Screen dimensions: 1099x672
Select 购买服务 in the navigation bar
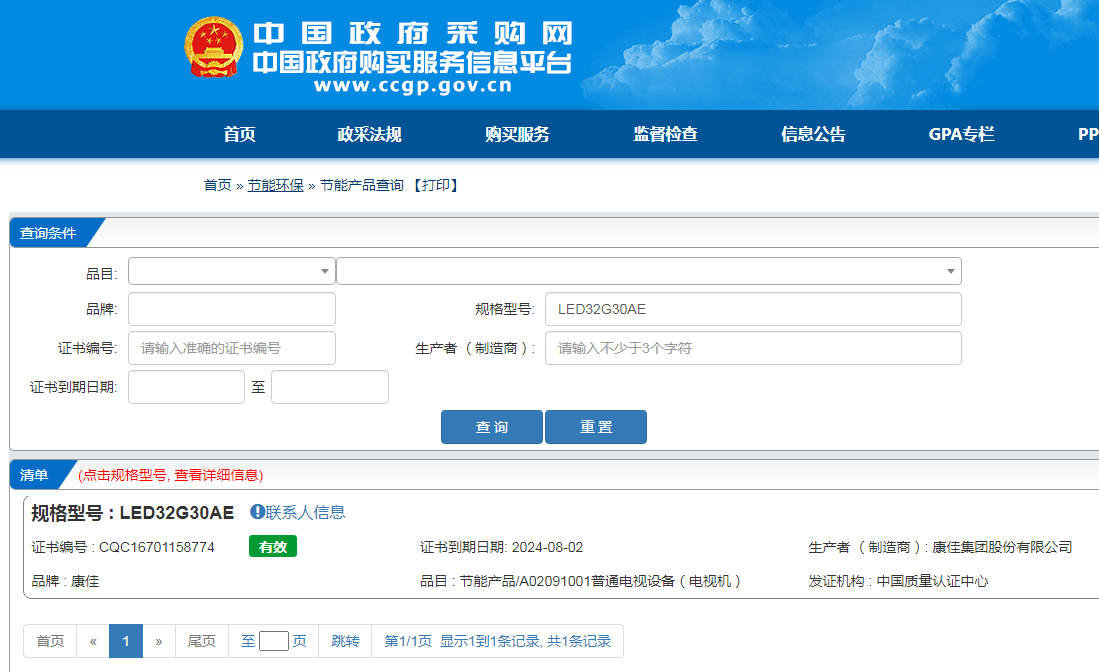[x=517, y=134]
